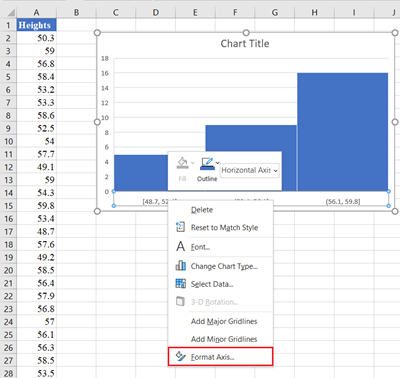Click the Format Axis paint icon
400x378 pixels.
tap(180, 356)
